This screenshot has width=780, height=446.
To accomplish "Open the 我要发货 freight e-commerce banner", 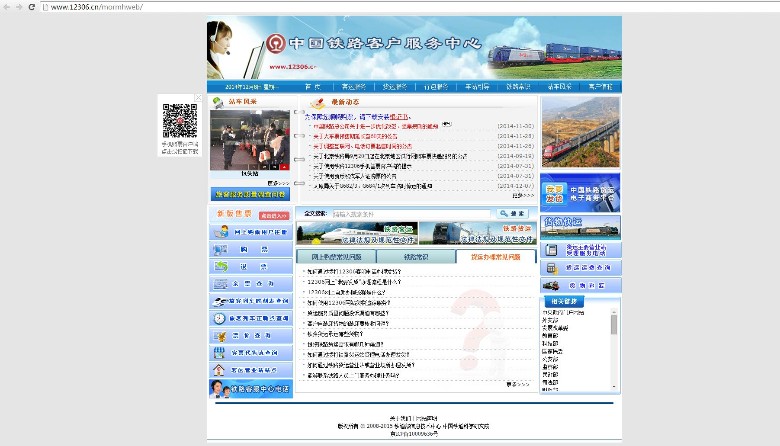I will point(580,193).
